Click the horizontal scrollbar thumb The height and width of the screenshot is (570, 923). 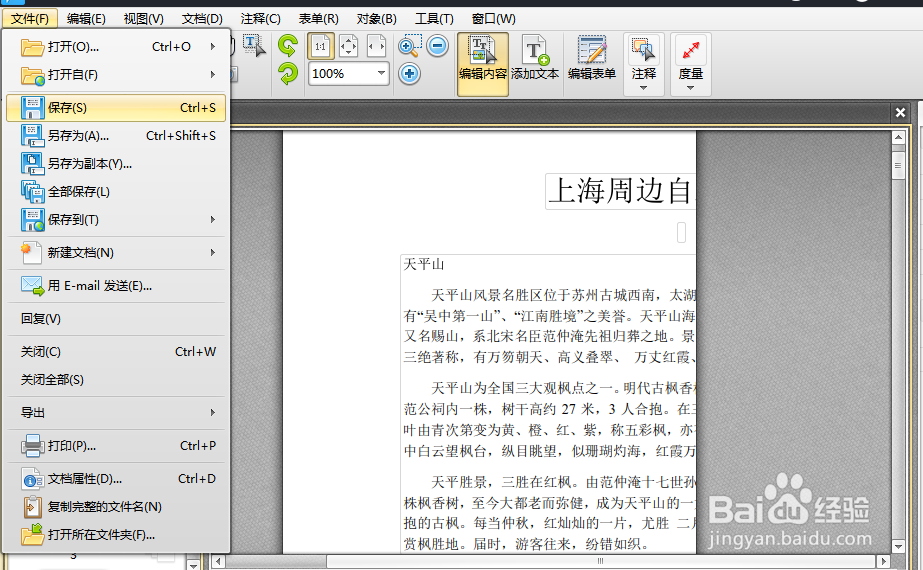coord(601,561)
